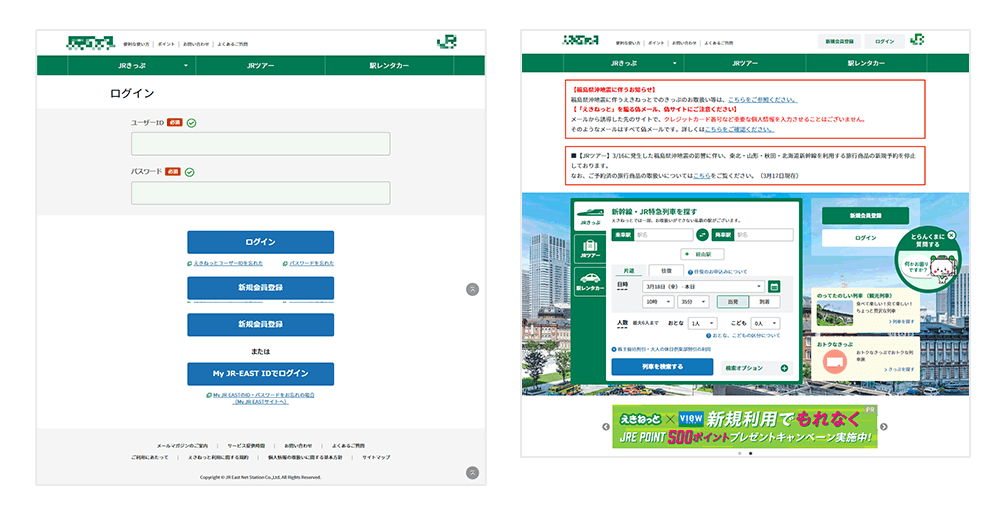
Task: Expand 検索オプション search options
Action: point(756,368)
